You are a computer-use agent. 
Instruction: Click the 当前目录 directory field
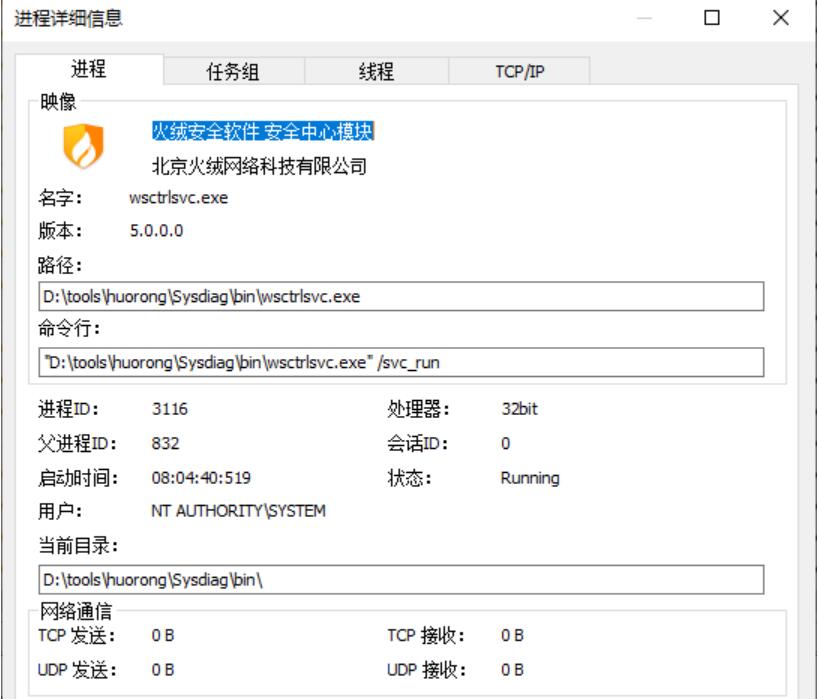coord(401,580)
